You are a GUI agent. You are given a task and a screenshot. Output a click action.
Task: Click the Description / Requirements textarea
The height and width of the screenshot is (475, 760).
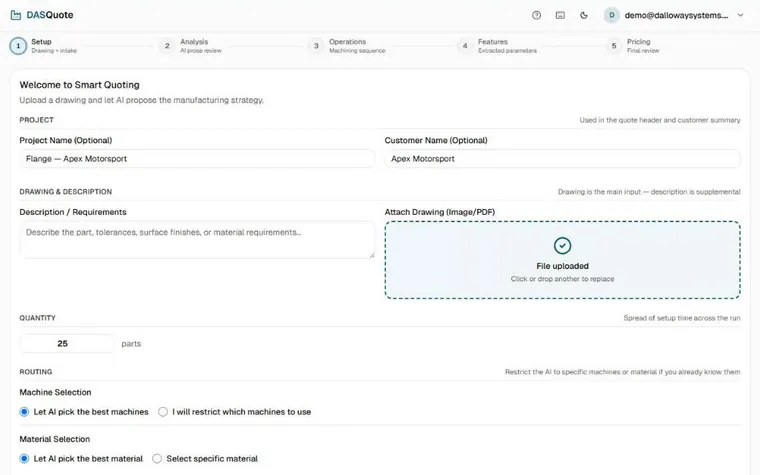pyautogui.click(x=197, y=240)
